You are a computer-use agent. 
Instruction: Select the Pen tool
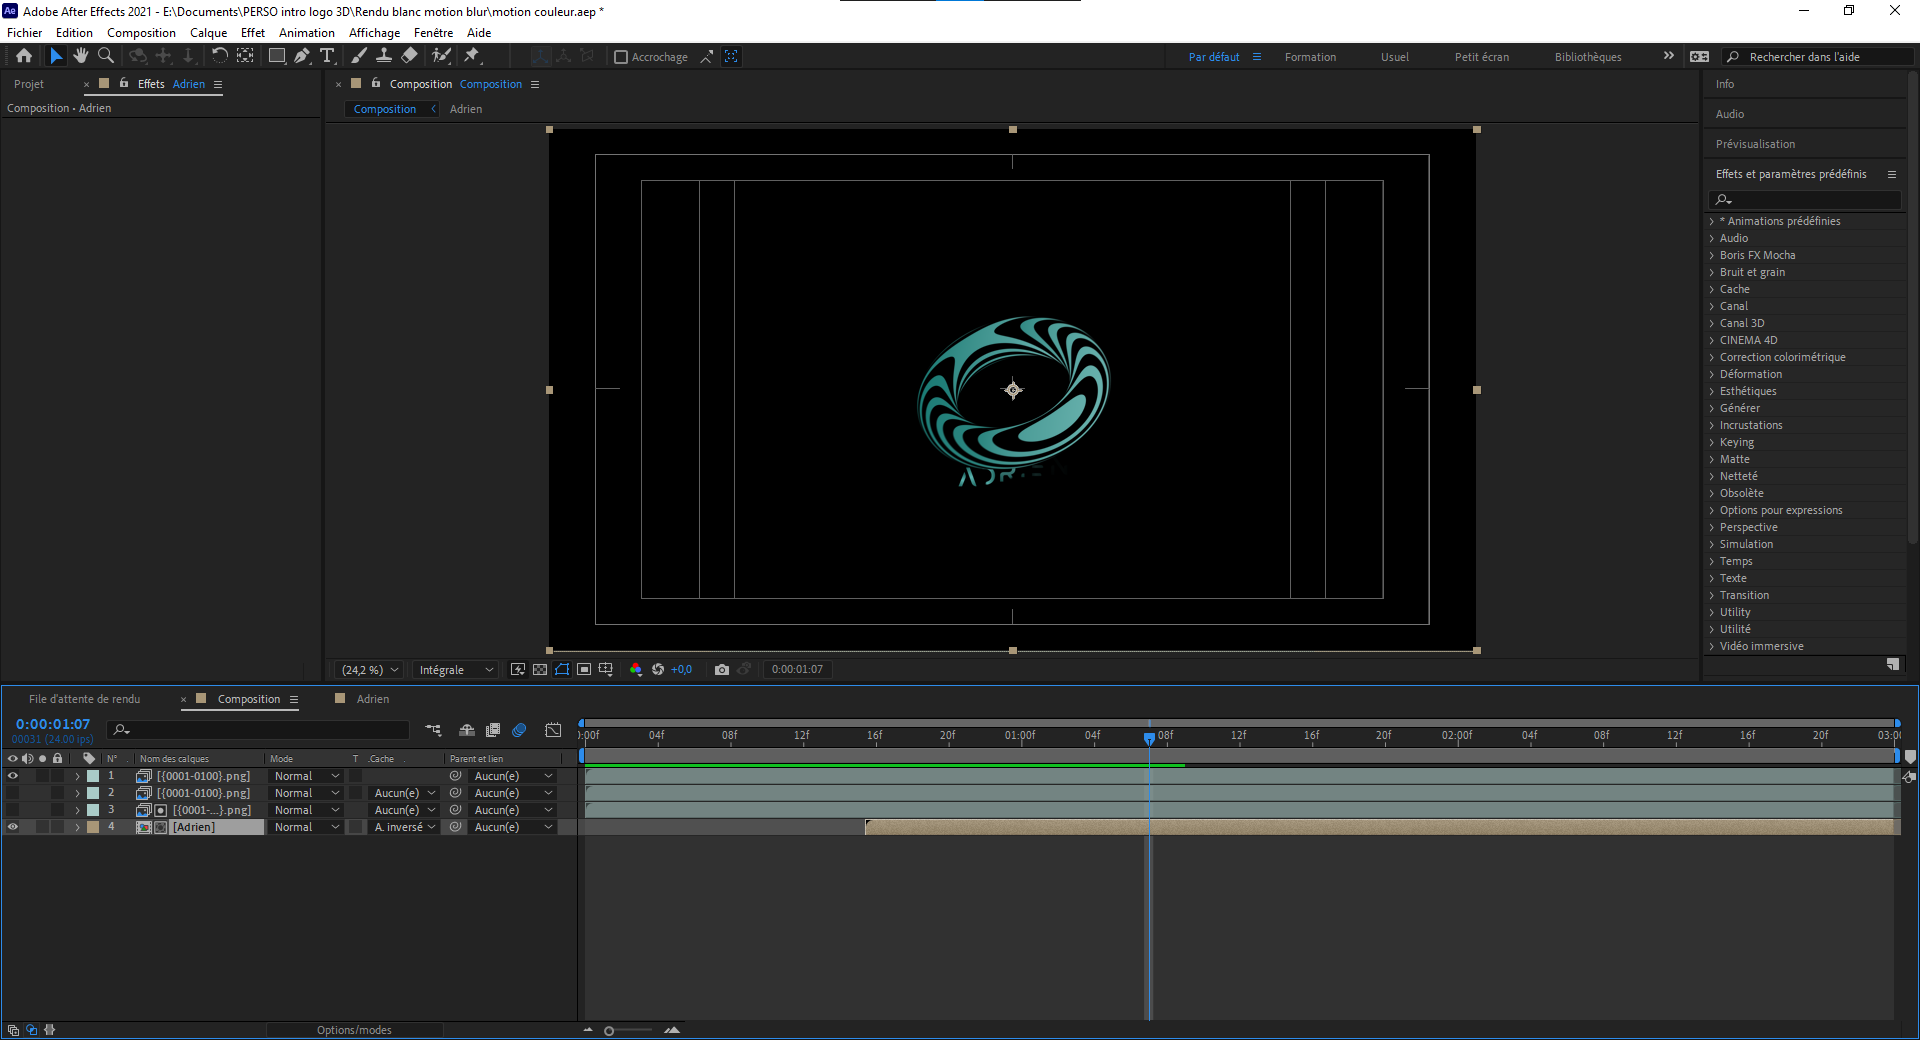coord(302,56)
